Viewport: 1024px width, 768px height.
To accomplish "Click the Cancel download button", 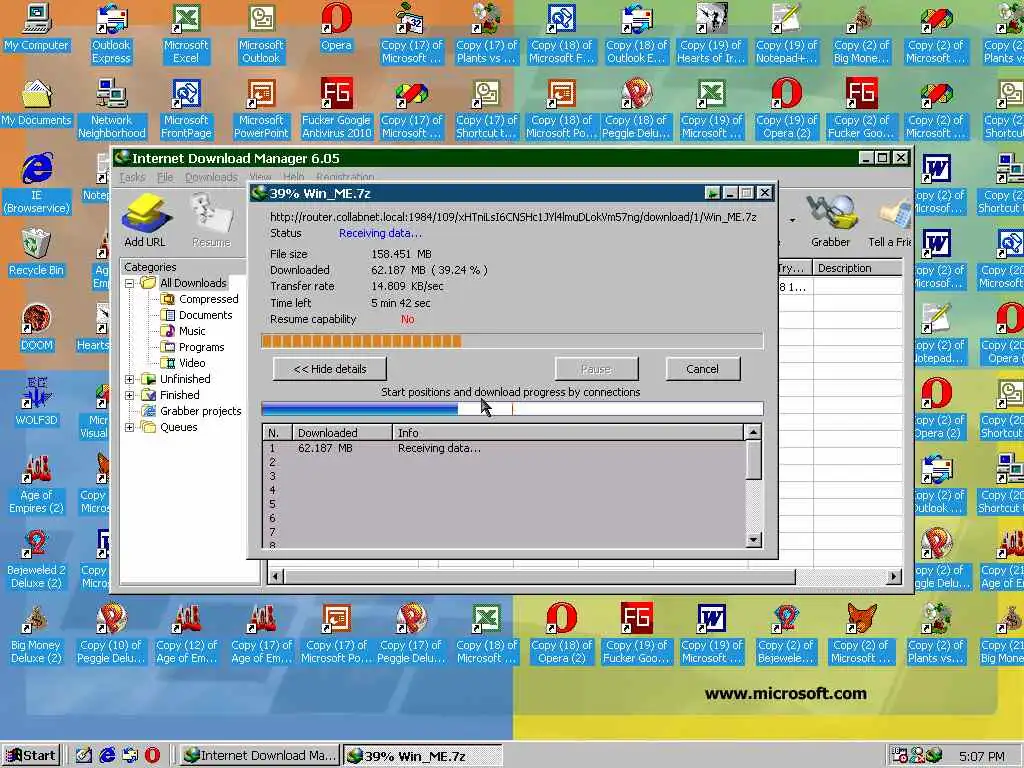I will [x=703, y=369].
